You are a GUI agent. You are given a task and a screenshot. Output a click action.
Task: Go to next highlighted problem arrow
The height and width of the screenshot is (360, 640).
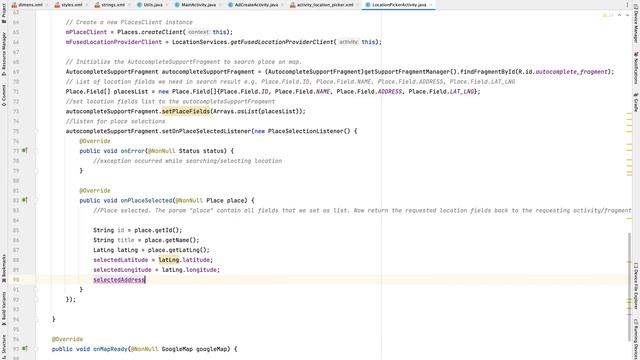point(627,15)
